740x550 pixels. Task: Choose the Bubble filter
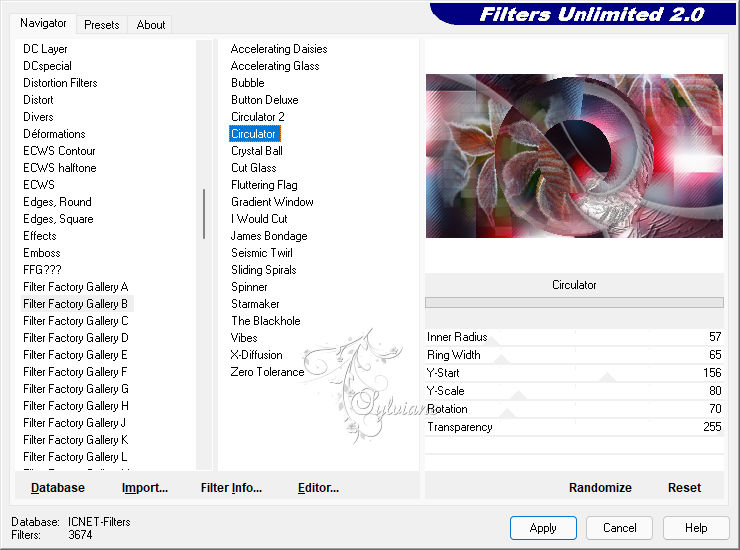pos(248,83)
